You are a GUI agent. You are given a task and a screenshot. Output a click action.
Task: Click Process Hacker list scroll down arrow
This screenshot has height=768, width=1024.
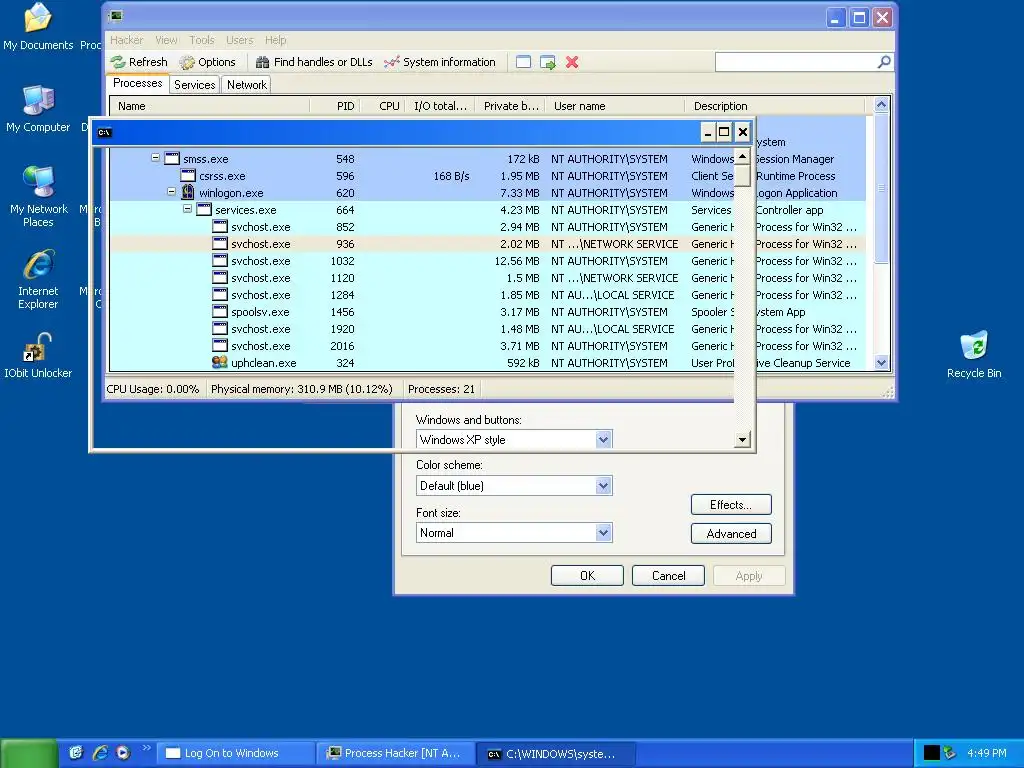pyautogui.click(x=881, y=363)
